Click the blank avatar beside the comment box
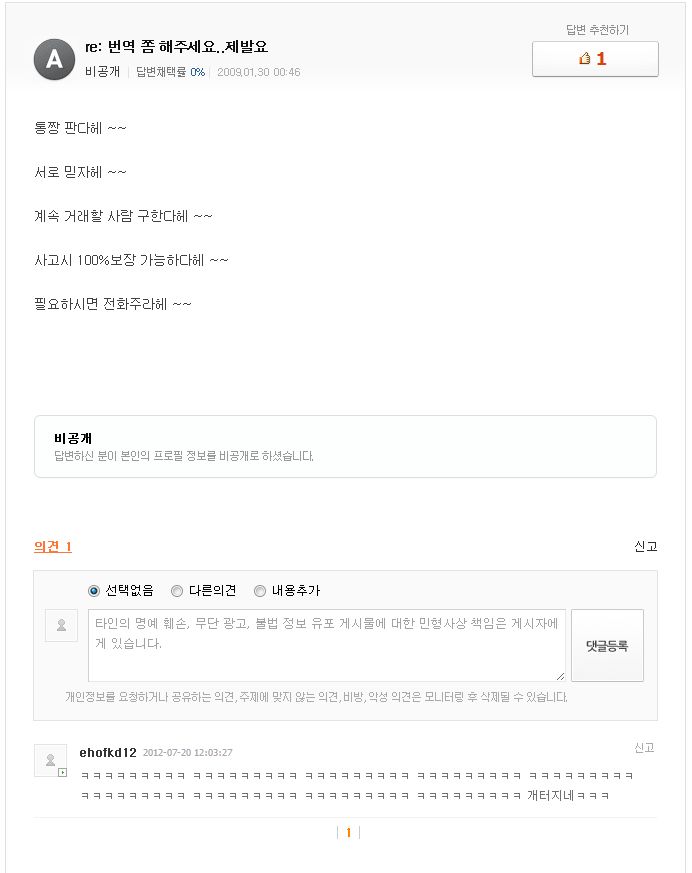The height and width of the screenshot is (873, 692). tap(61, 625)
